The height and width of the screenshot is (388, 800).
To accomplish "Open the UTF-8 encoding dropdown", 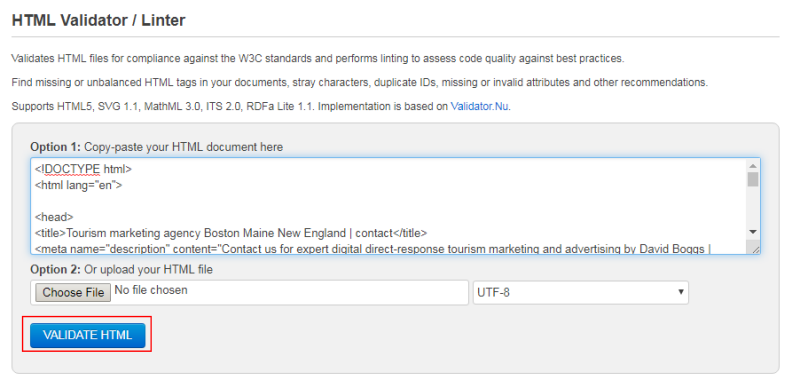I will (x=581, y=293).
